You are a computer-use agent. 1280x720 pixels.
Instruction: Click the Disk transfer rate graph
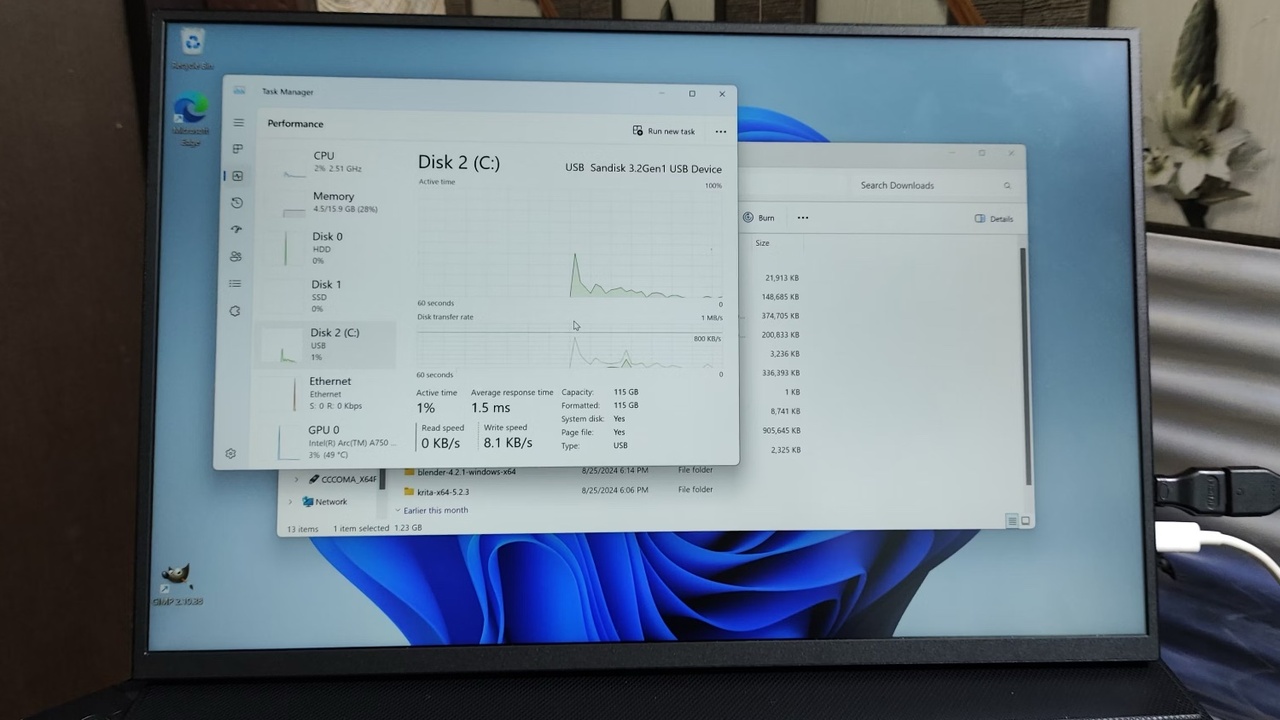point(569,347)
